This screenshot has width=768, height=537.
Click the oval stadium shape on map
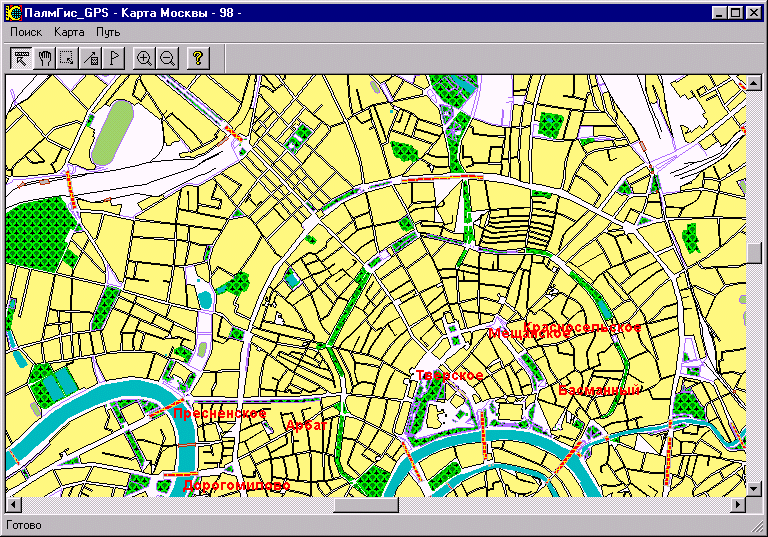[x=113, y=133]
